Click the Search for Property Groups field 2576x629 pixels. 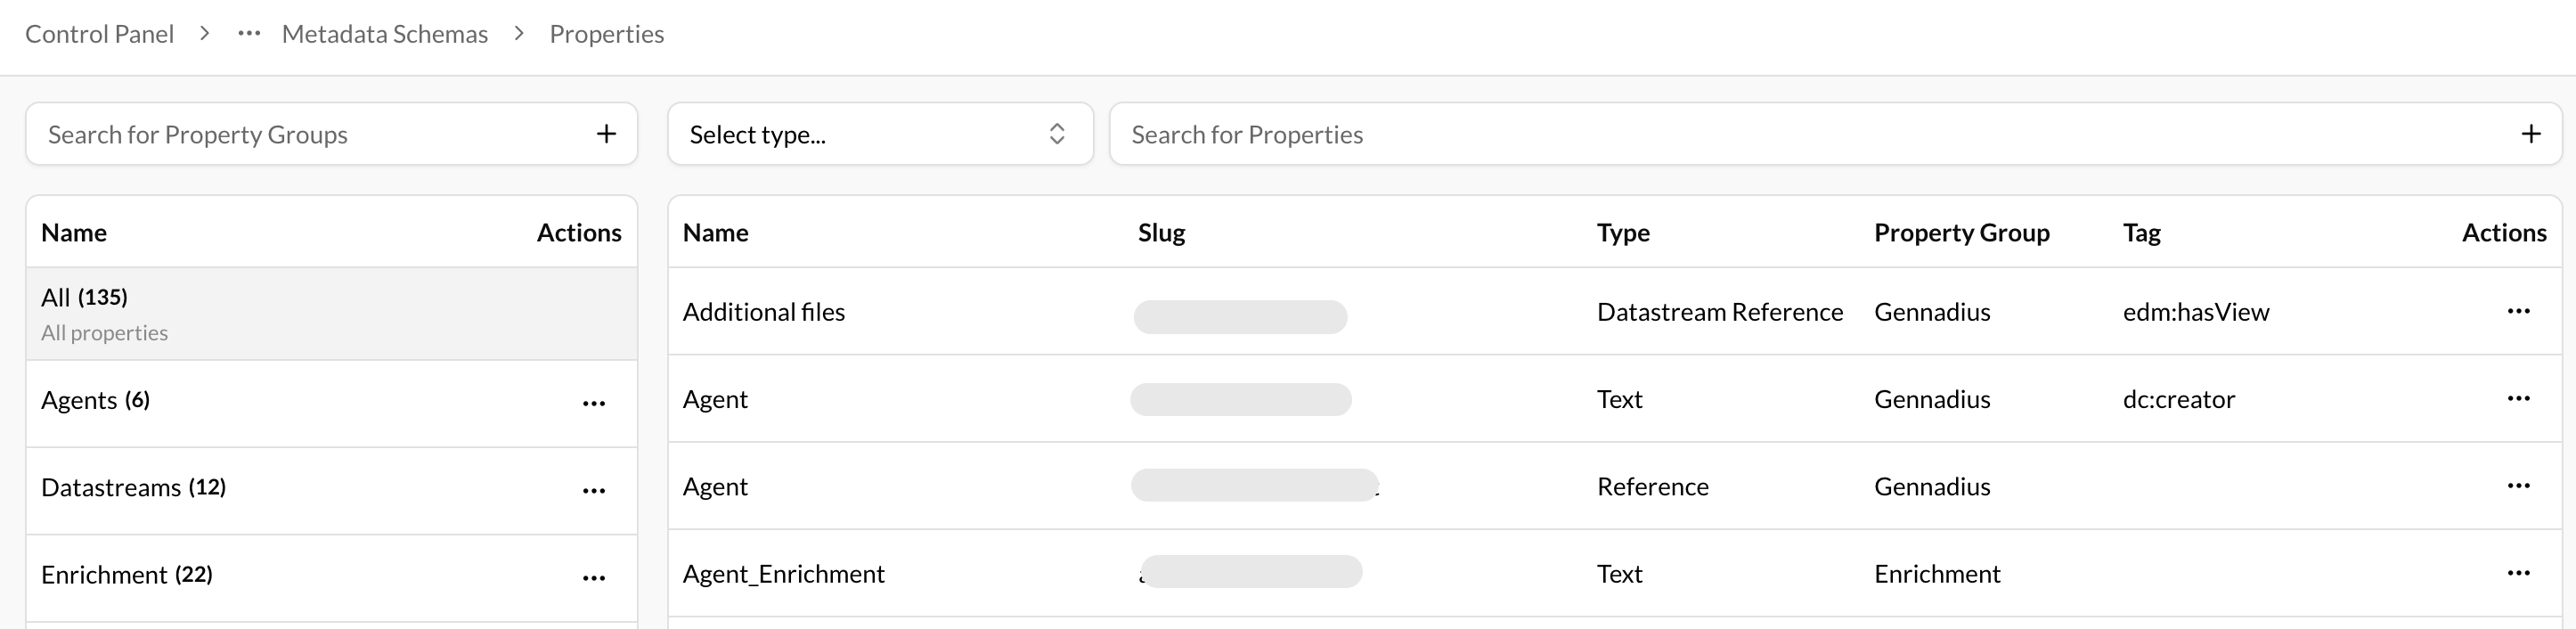click(x=250, y=133)
